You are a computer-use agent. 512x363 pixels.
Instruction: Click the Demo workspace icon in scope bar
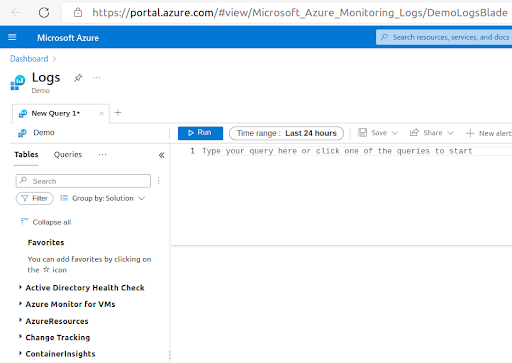[x=22, y=133]
